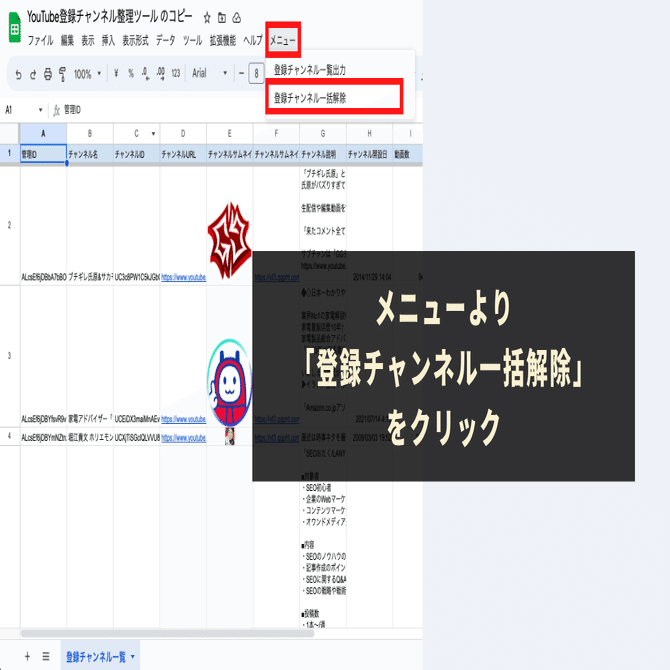The width and height of the screenshot is (670, 670).
Task: Select cell A1 管理ID
Action: [43, 154]
